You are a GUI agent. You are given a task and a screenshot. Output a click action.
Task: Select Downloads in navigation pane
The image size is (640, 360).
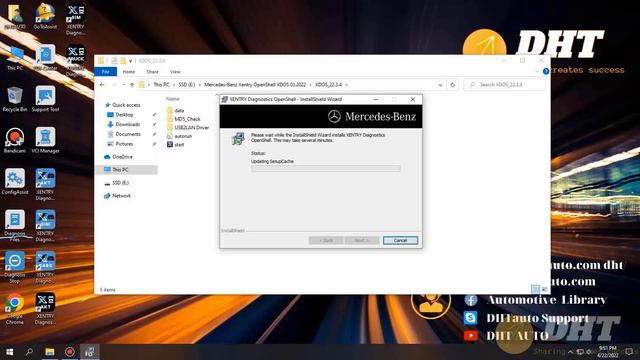(127, 124)
